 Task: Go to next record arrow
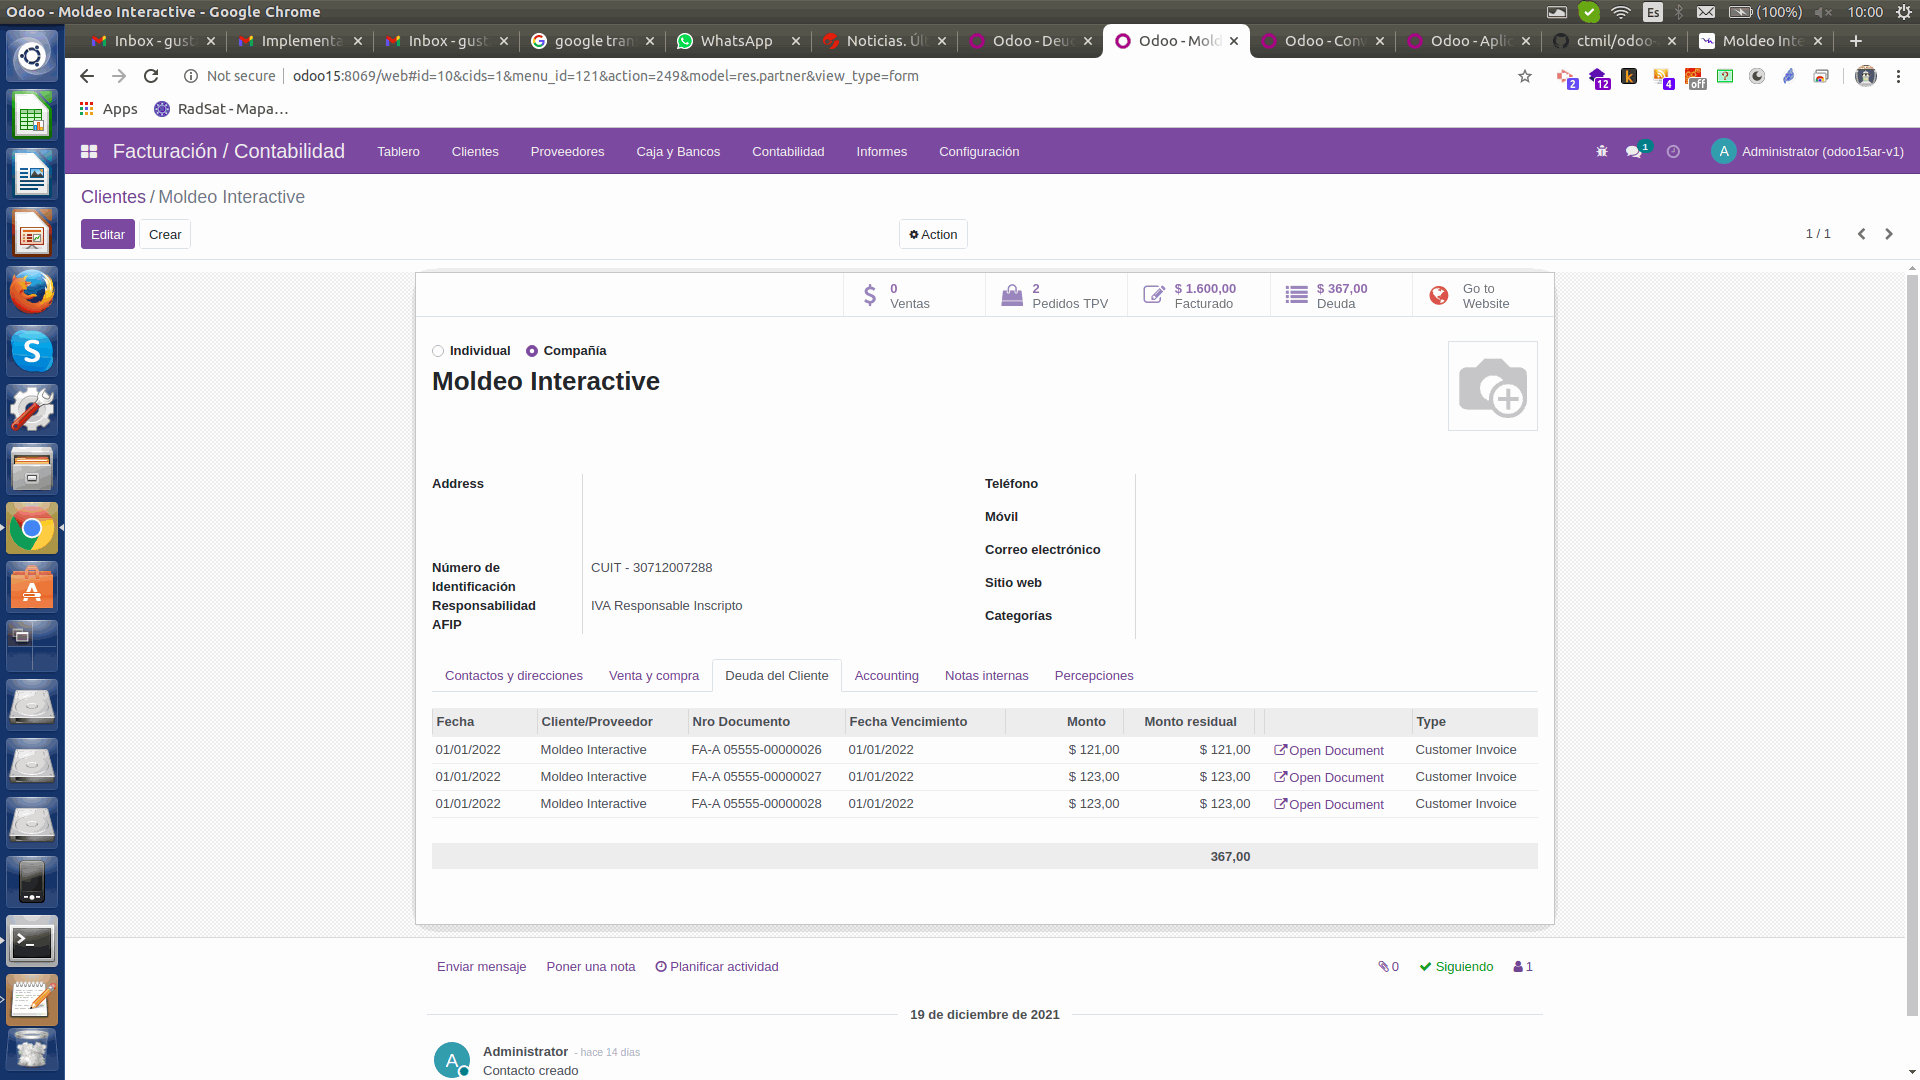click(x=1889, y=234)
